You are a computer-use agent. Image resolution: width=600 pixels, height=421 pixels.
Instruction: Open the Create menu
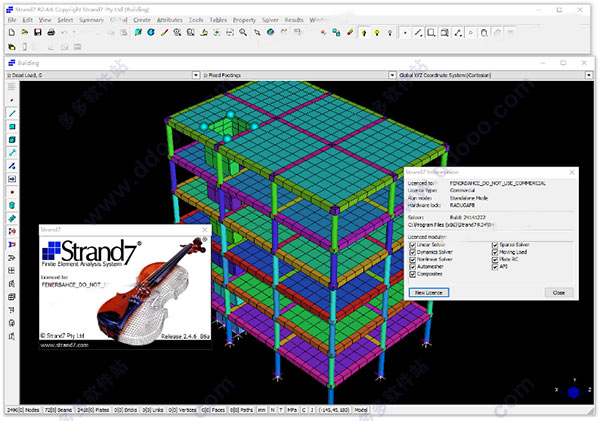(142, 20)
